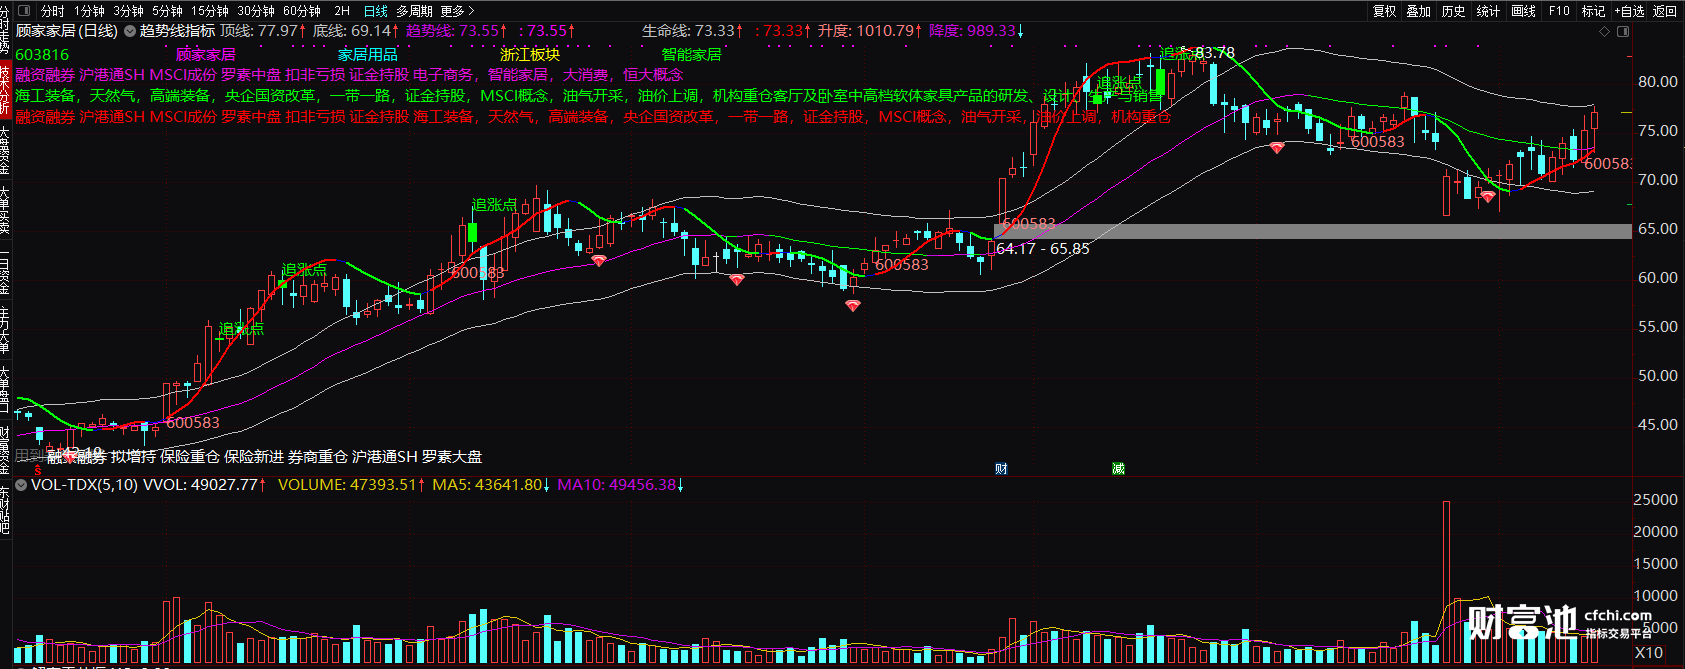Click the red gem marker below 追涨点 near 65

pyautogui.click(x=599, y=260)
